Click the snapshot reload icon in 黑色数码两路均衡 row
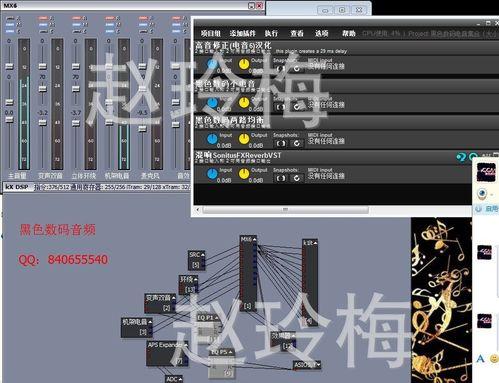499x383 pixels. pos(296,143)
